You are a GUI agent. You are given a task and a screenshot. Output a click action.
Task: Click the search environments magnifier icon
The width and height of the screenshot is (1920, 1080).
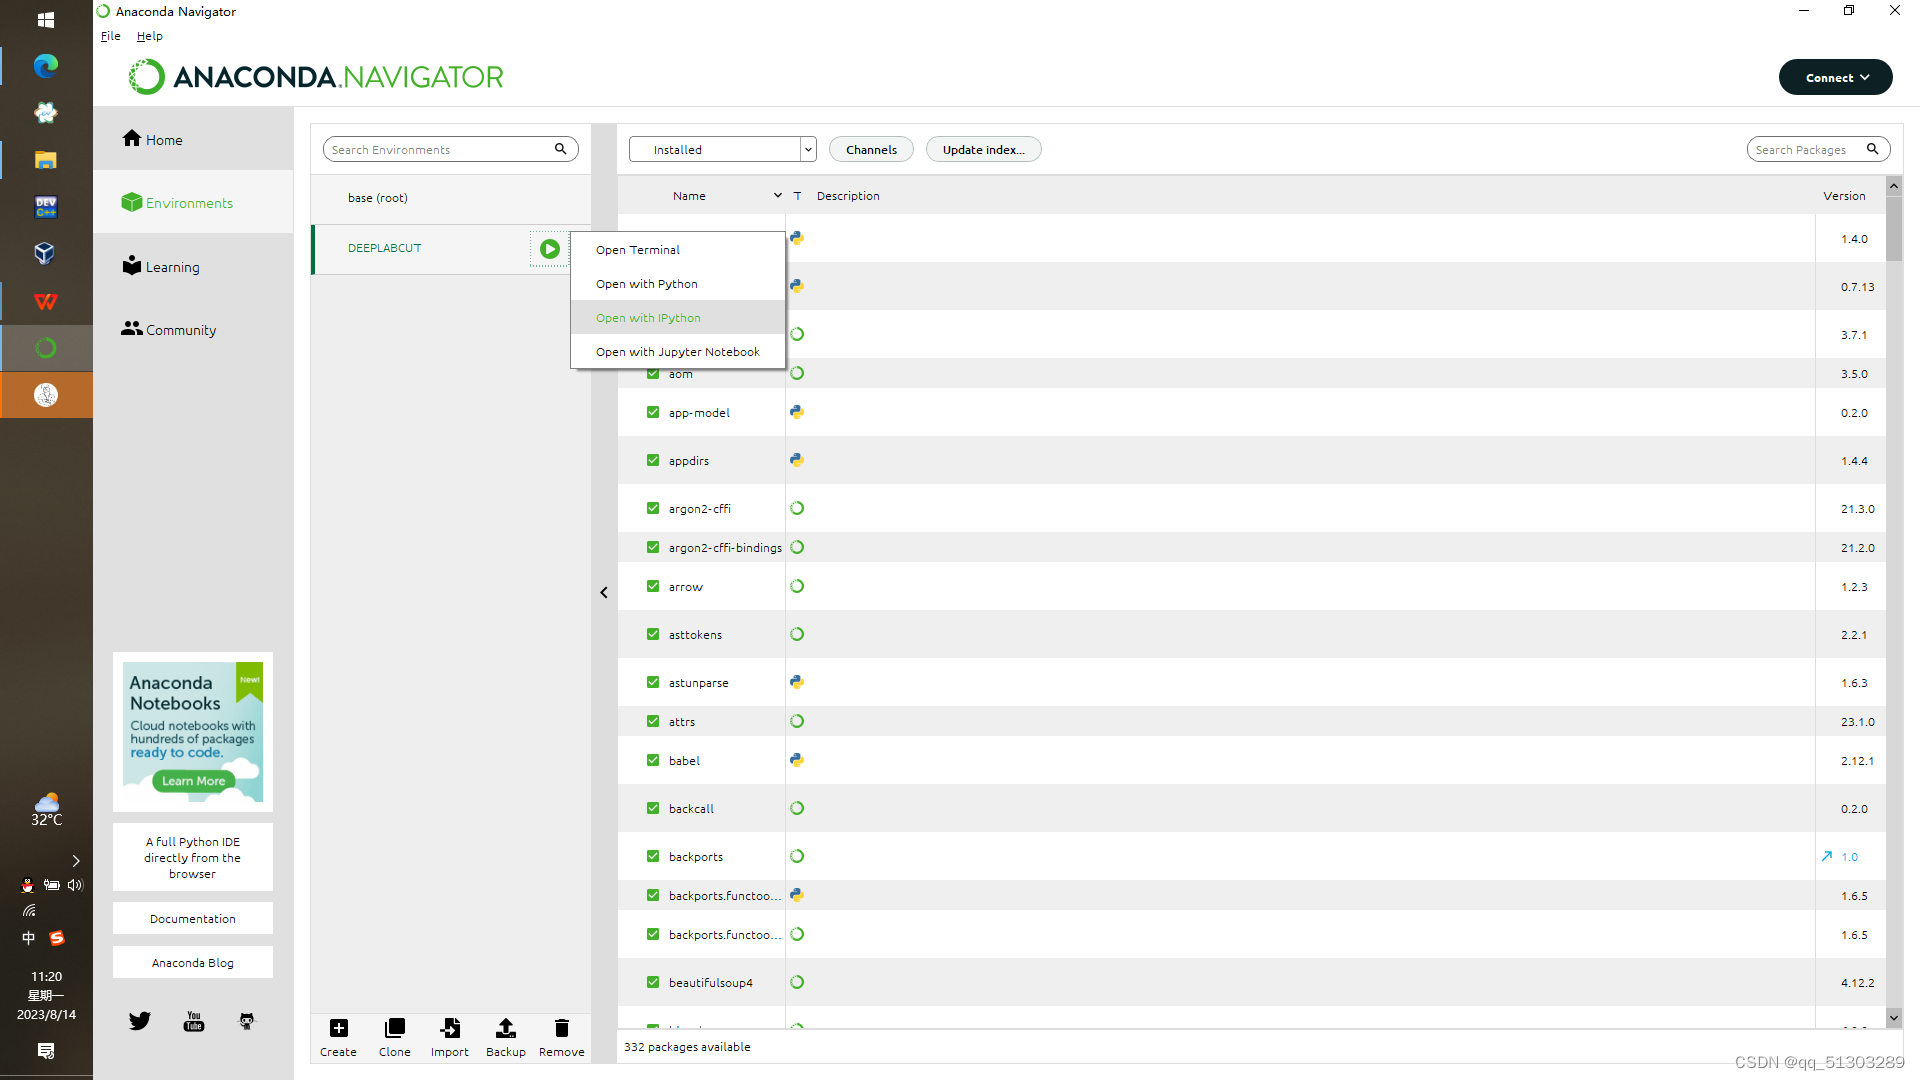(561, 149)
